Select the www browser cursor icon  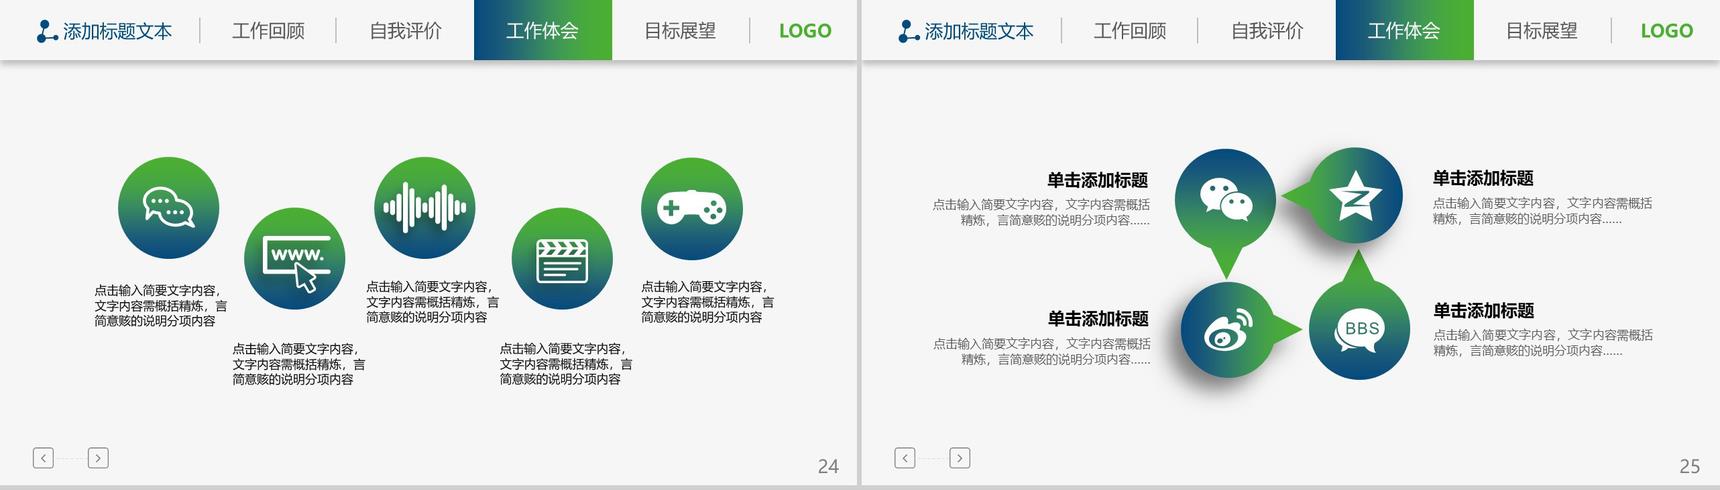[x=294, y=259]
